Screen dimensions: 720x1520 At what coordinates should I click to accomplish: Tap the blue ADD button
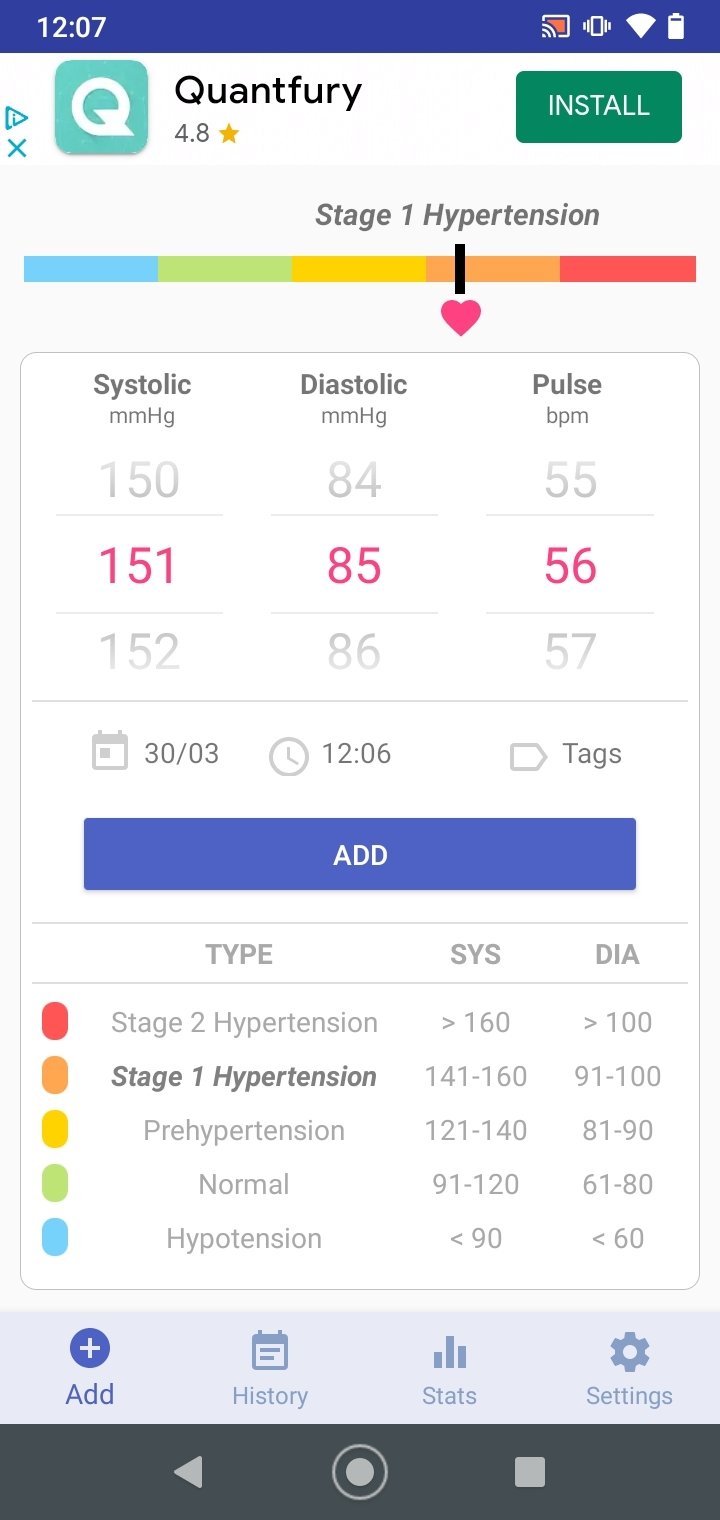360,855
